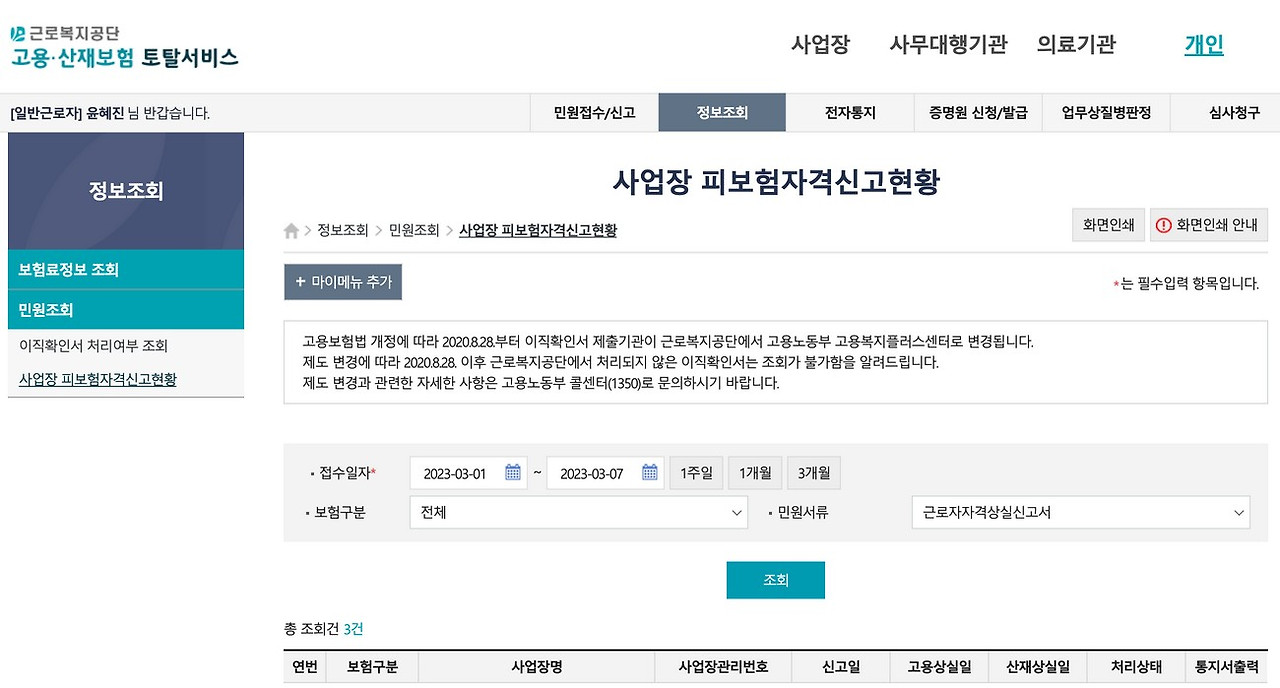Select 사업장 in the top navigation
This screenshot has height=688, width=1280.
pos(818,44)
